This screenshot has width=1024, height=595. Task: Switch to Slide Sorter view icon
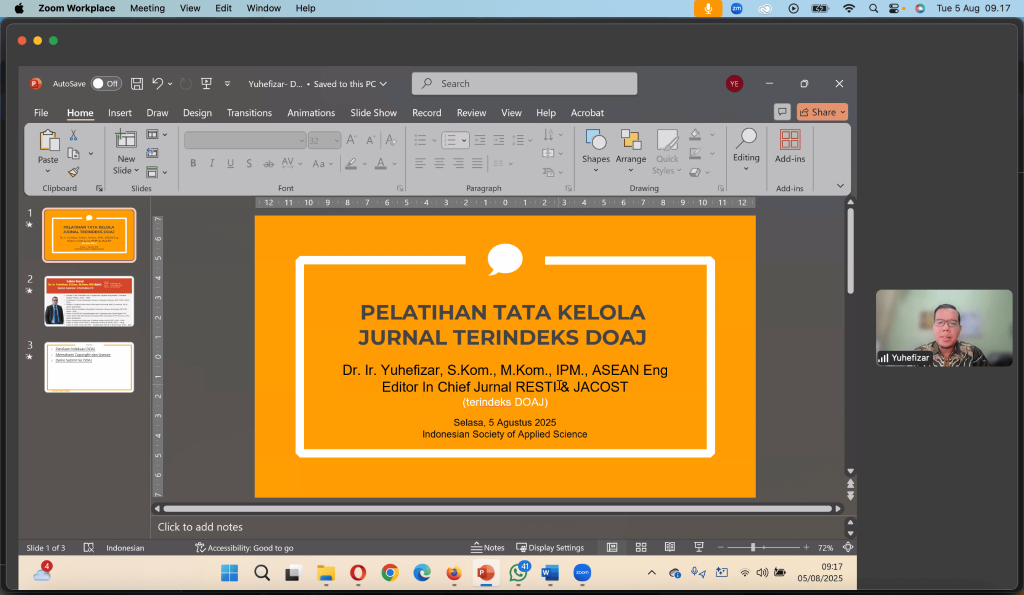[641, 547]
